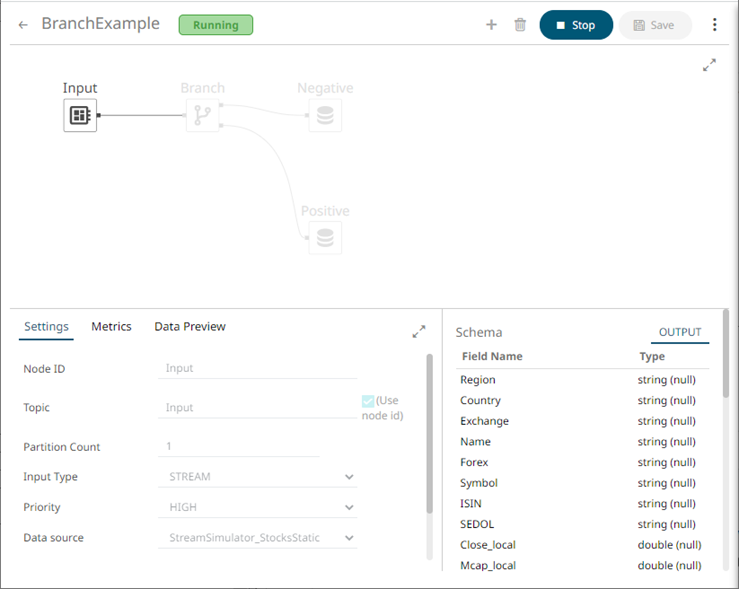Expand the settings panel with arrows icon
The width and height of the screenshot is (739, 589).
coord(419,332)
